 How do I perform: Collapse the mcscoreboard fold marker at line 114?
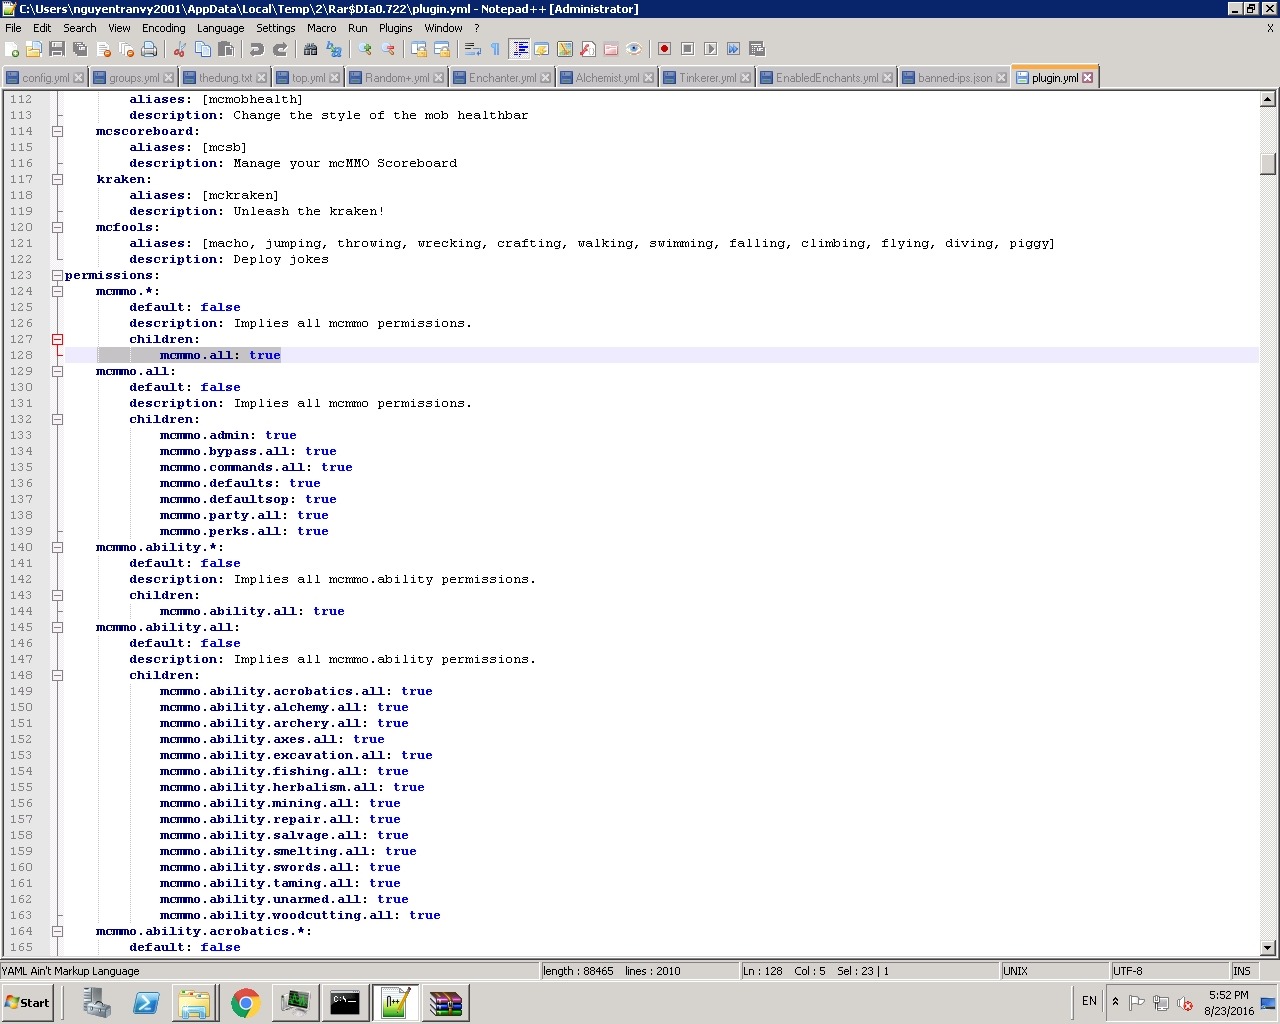click(57, 131)
